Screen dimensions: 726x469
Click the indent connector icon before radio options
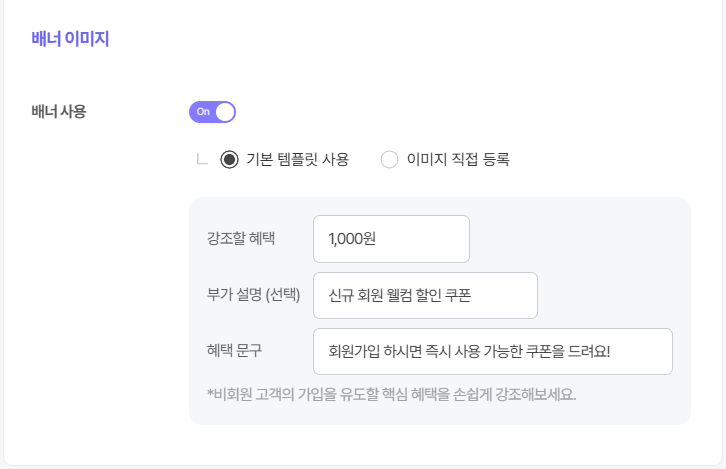(202, 159)
